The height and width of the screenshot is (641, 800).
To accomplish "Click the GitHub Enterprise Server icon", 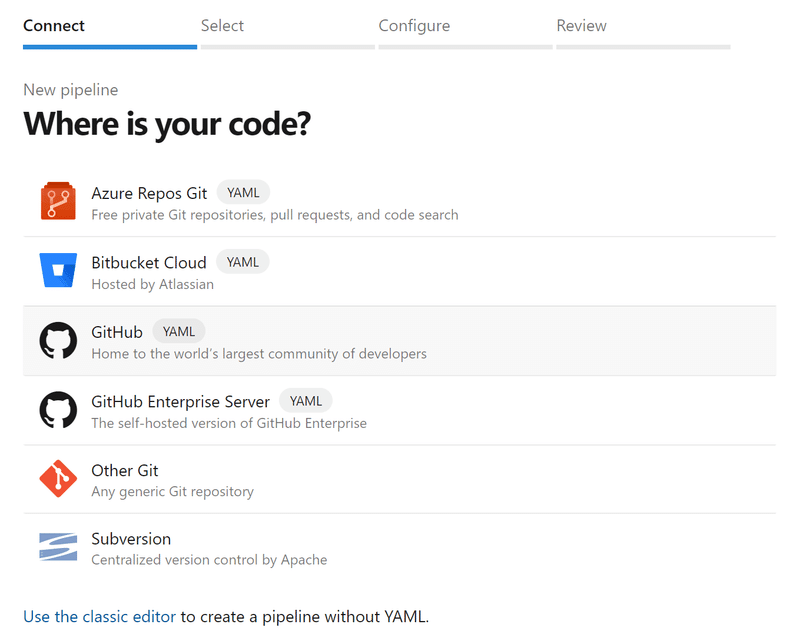I will tap(58, 410).
